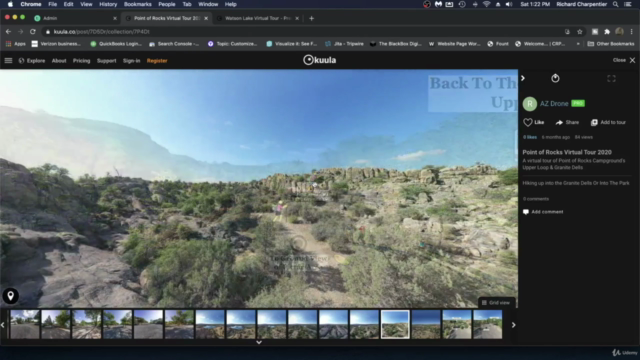Open the Apps bookmark
The image size is (640, 360).
[x=16, y=44]
